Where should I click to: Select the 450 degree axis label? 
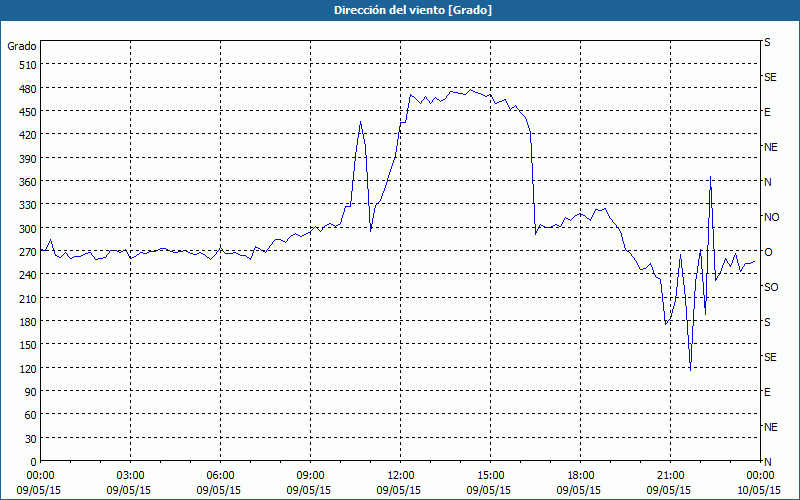[28, 112]
